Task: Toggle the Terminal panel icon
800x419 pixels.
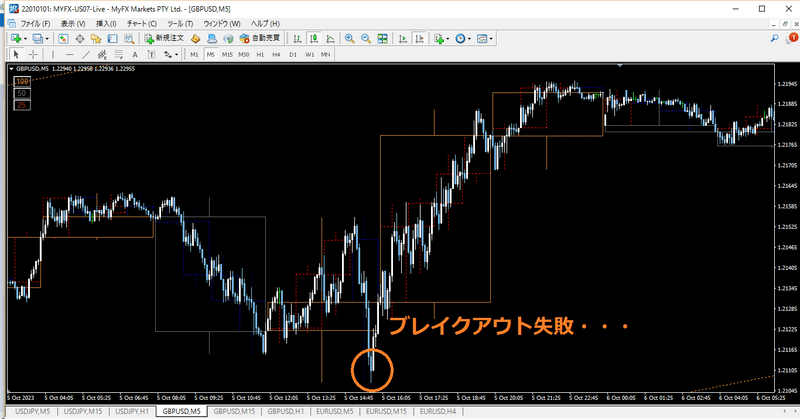Action: pyautogui.click(x=112, y=38)
